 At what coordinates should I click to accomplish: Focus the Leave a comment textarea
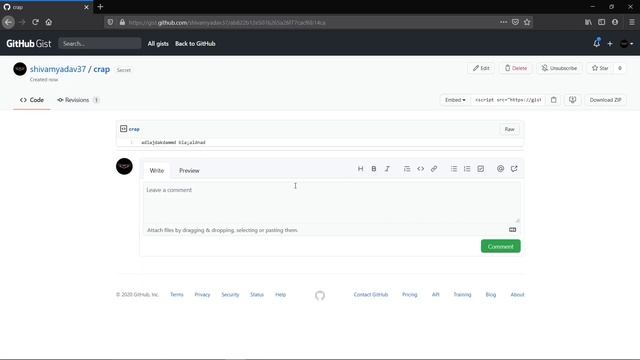click(x=332, y=202)
